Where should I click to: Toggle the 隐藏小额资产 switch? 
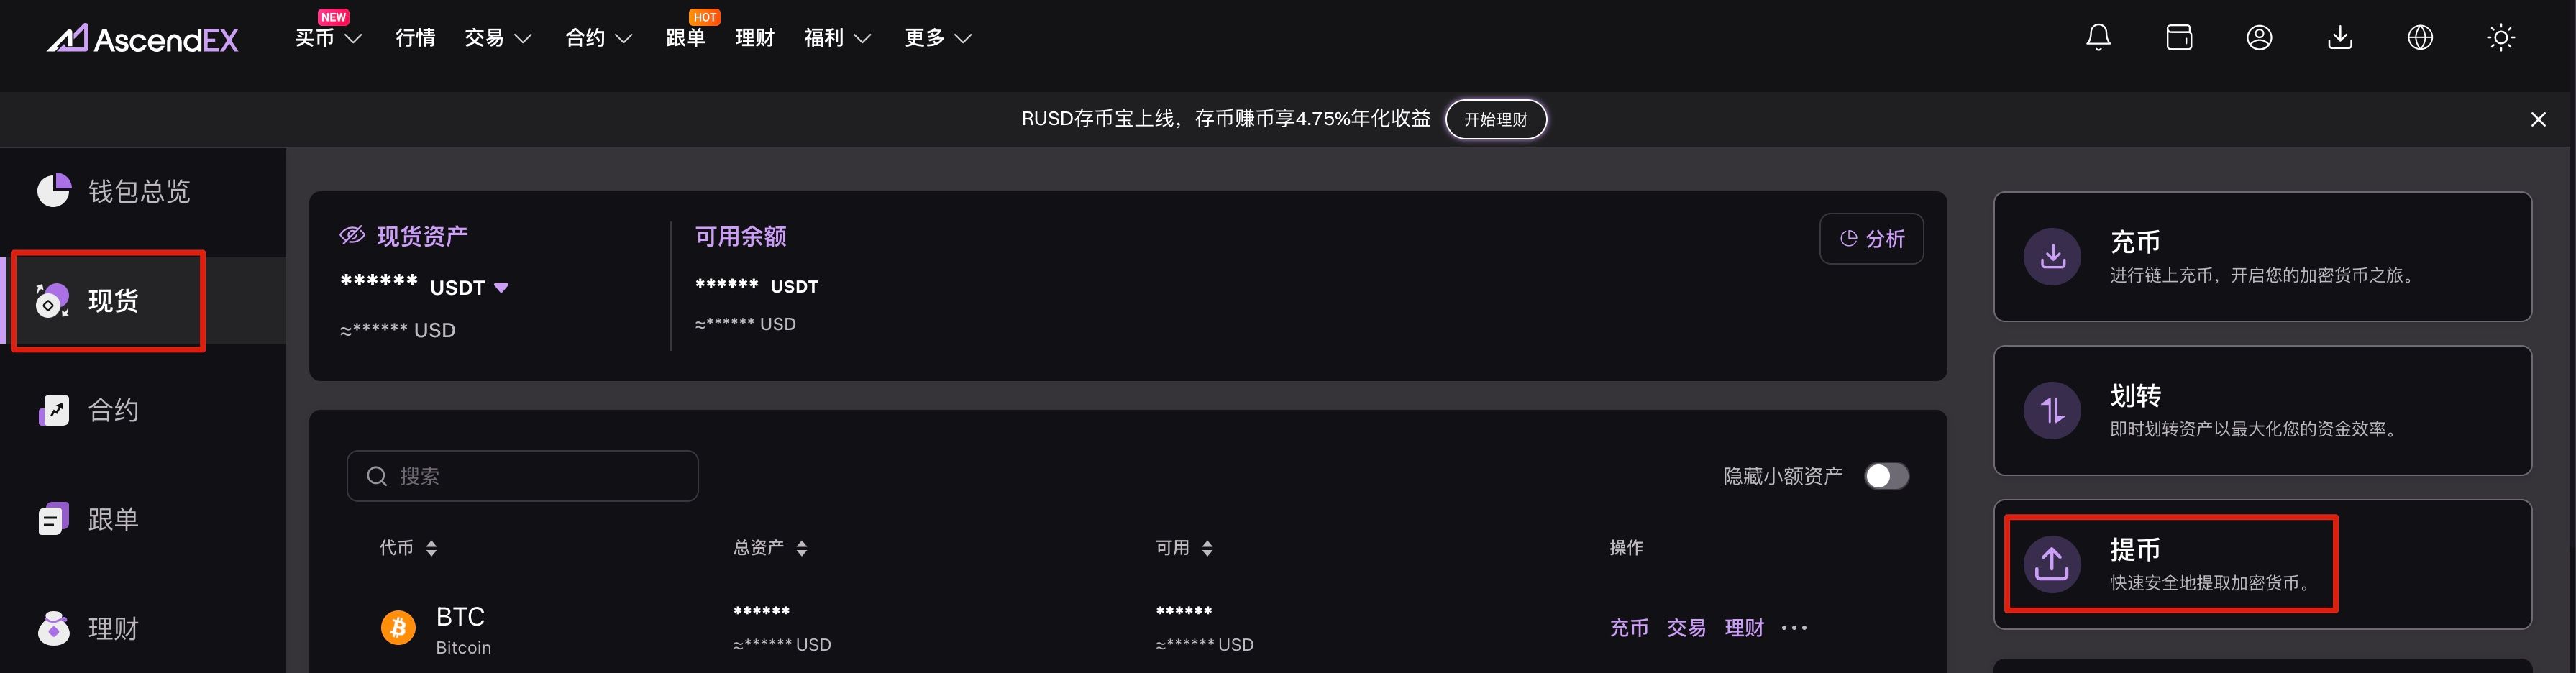click(1886, 476)
